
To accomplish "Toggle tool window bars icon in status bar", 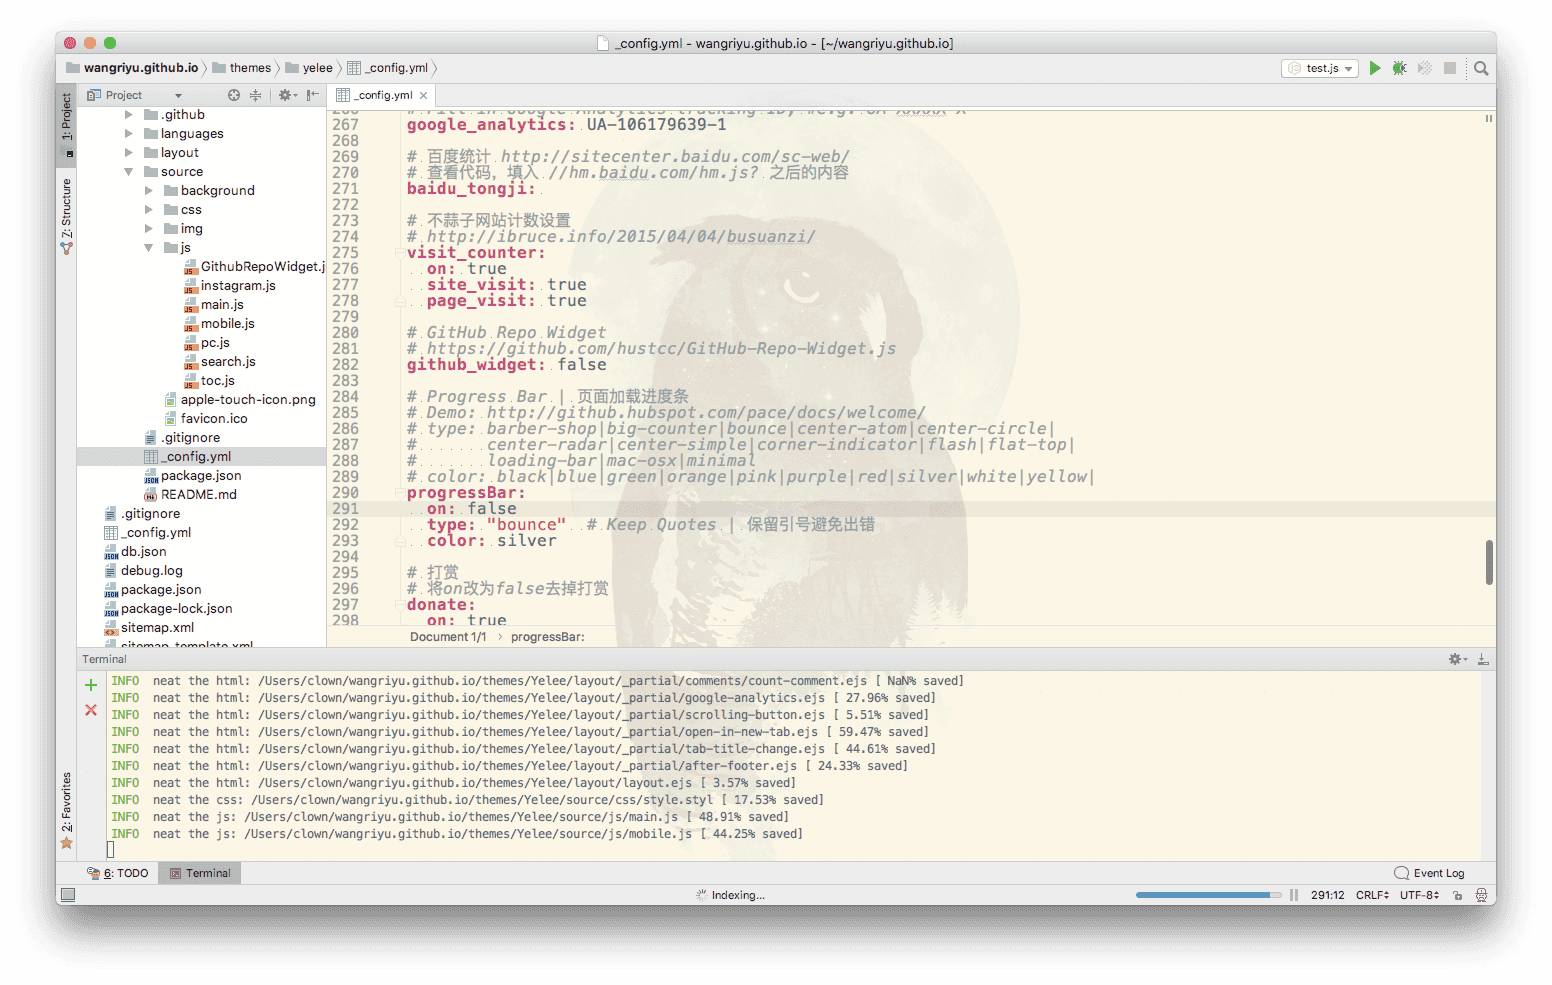I will [67, 895].
